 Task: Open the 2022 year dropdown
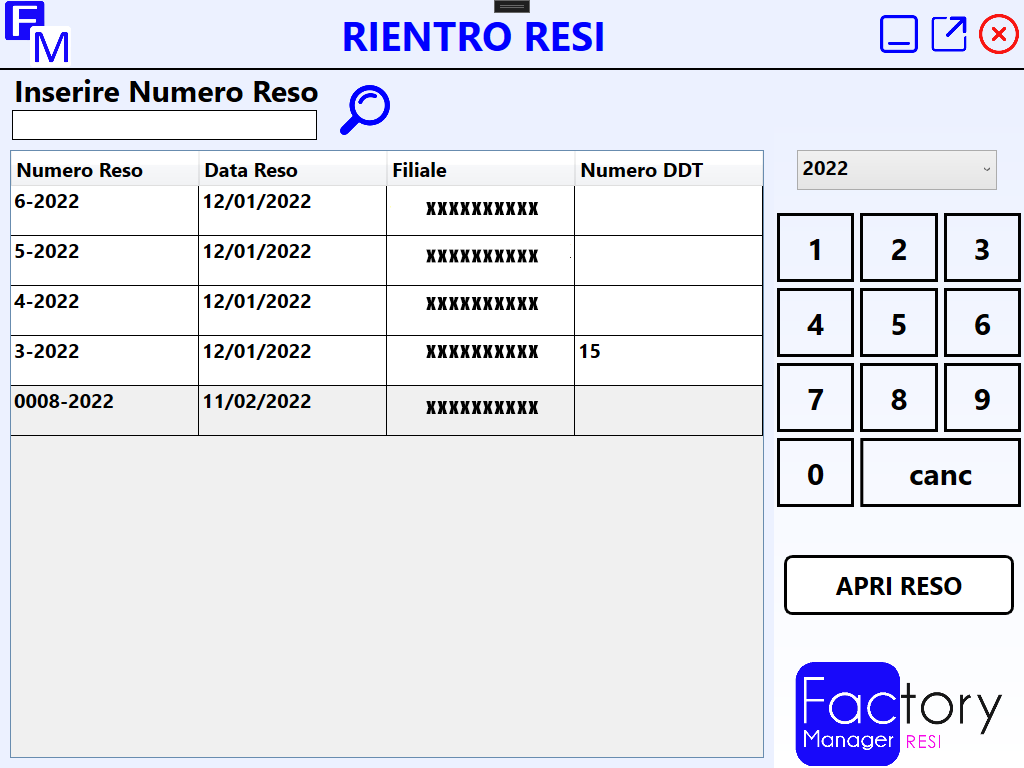click(x=896, y=169)
